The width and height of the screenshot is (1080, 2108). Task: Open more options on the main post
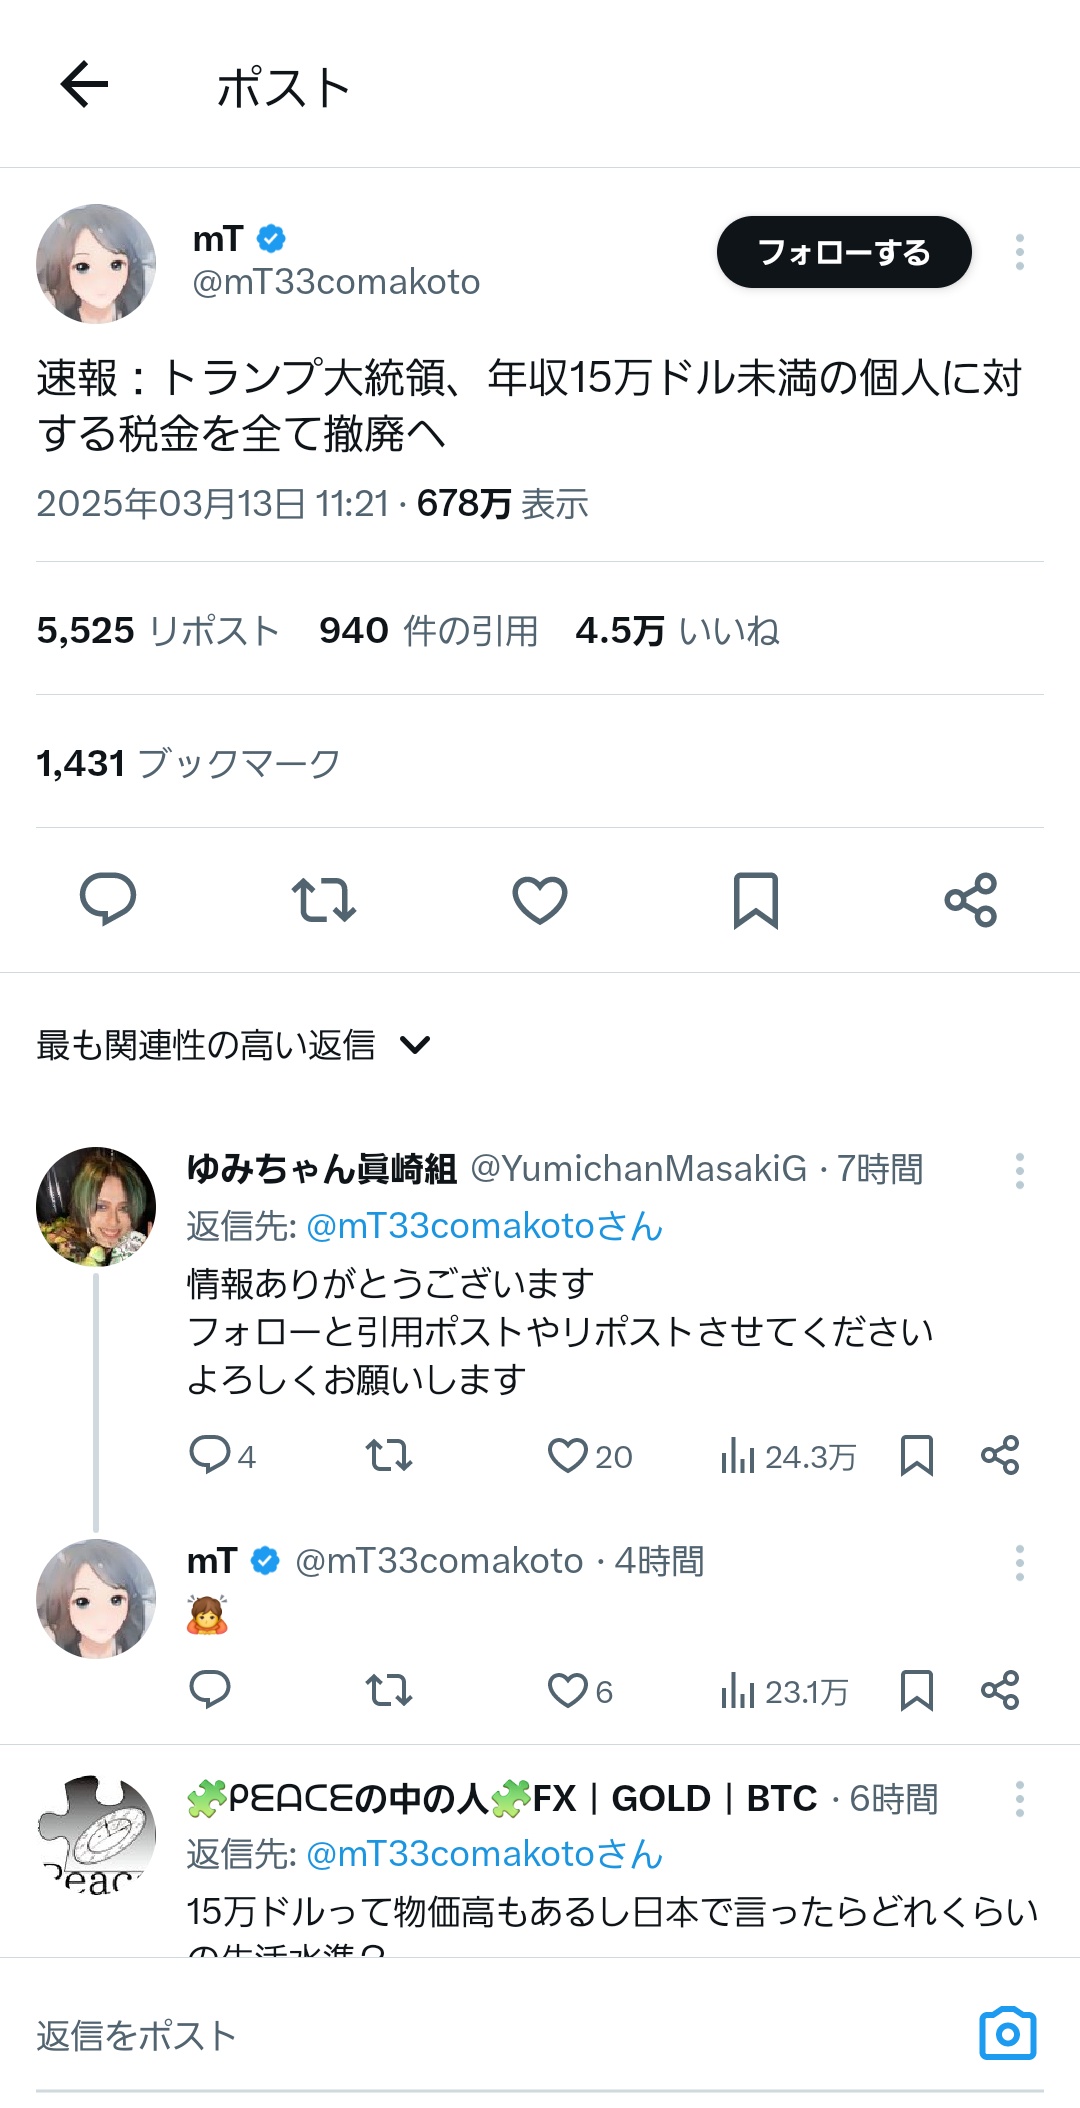click(x=1019, y=252)
